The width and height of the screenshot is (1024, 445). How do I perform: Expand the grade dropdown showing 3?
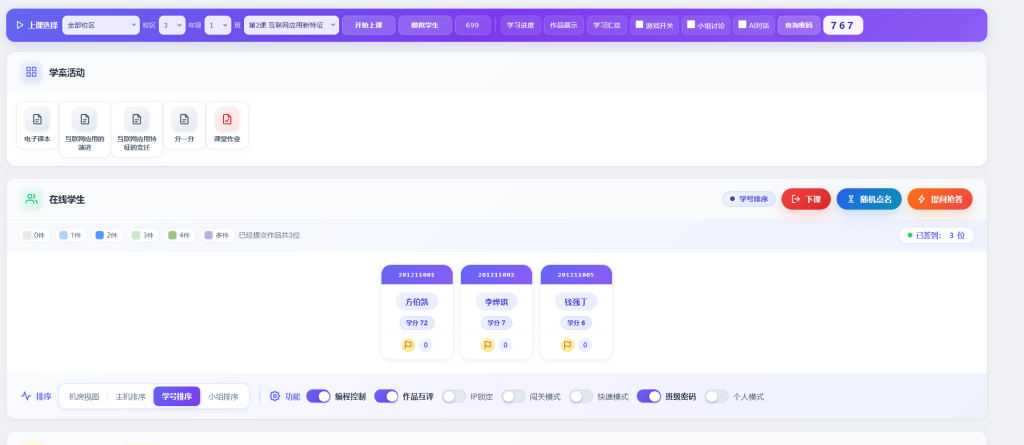pyautogui.click(x=172, y=25)
